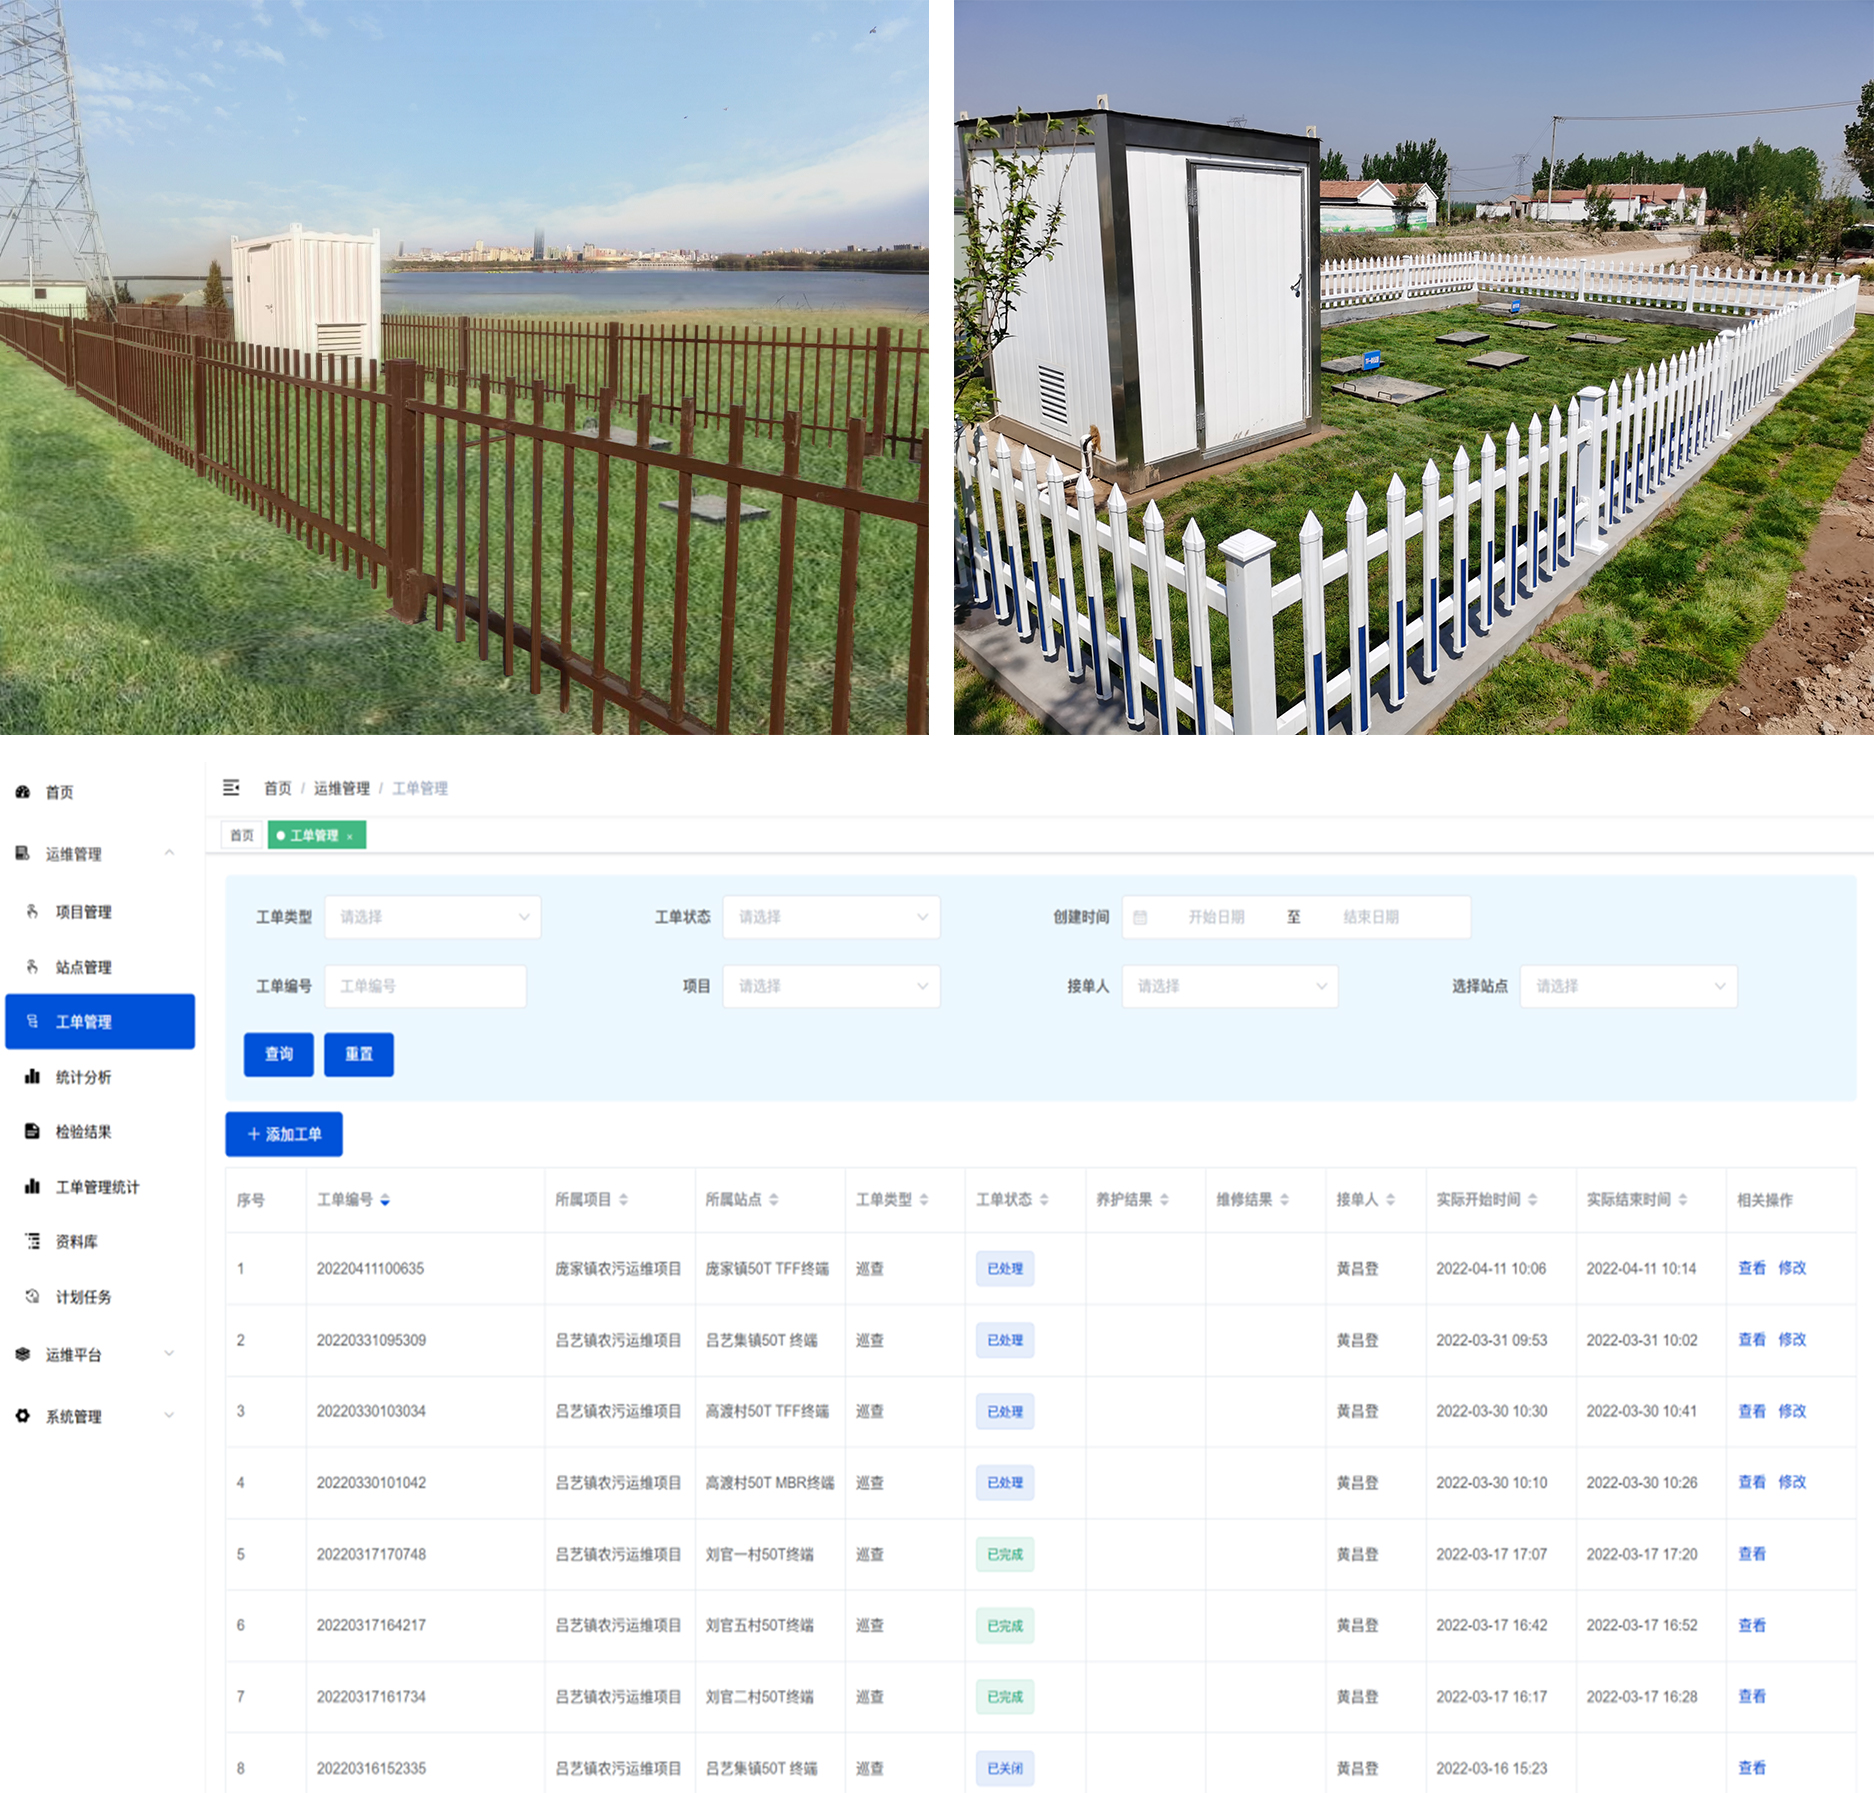Click the 工单编号 input field
The height and width of the screenshot is (1793, 1874).
[425, 986]
